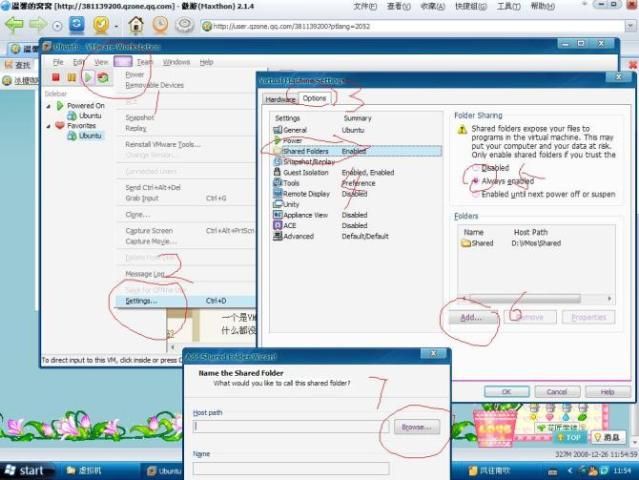Screen dimensions: 639x480
Task: Switch to the Hardware tab
Action: click(x=280, y=99)
